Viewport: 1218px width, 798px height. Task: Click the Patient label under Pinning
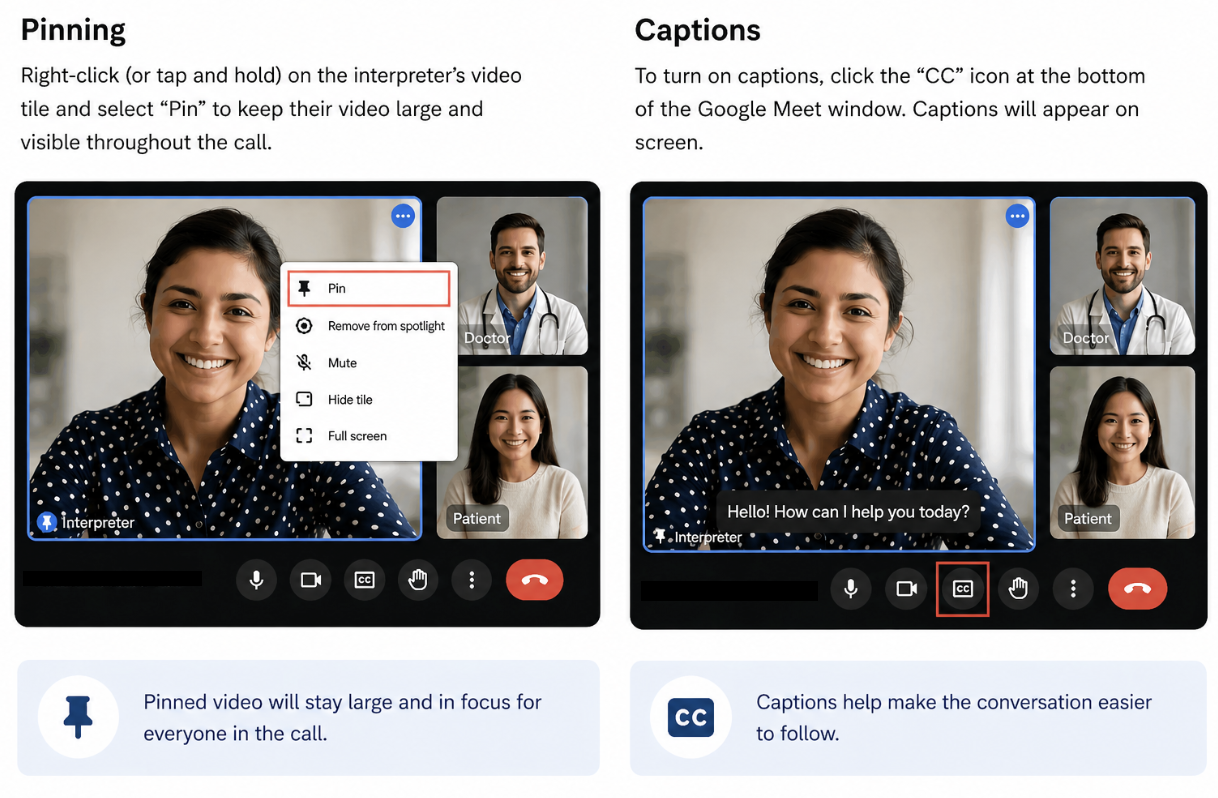477,518
